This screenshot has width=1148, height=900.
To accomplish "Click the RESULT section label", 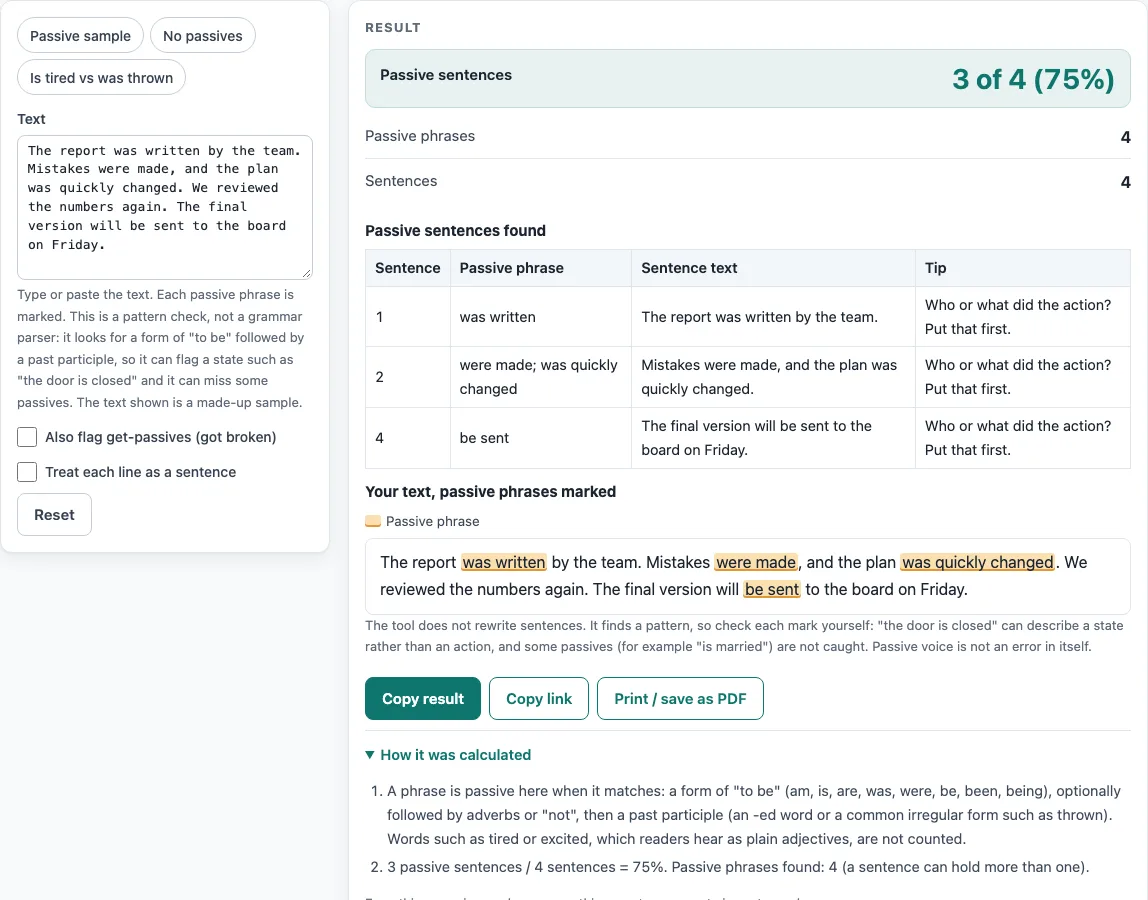I will pos(393,28).
